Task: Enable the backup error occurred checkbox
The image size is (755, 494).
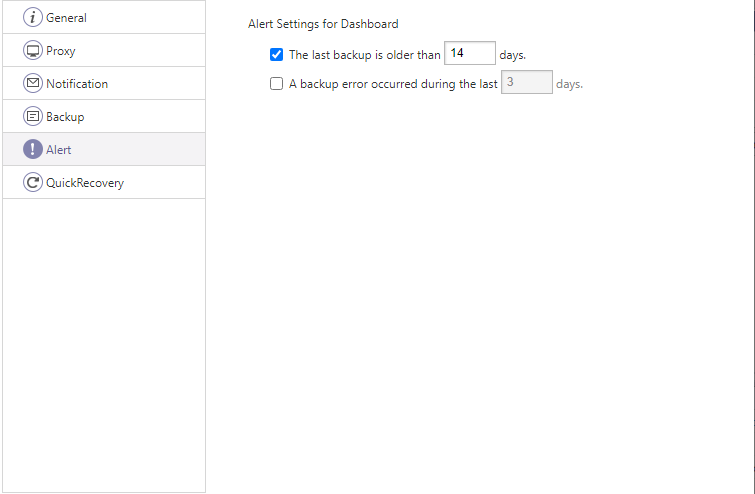Action: pos(277,85)
